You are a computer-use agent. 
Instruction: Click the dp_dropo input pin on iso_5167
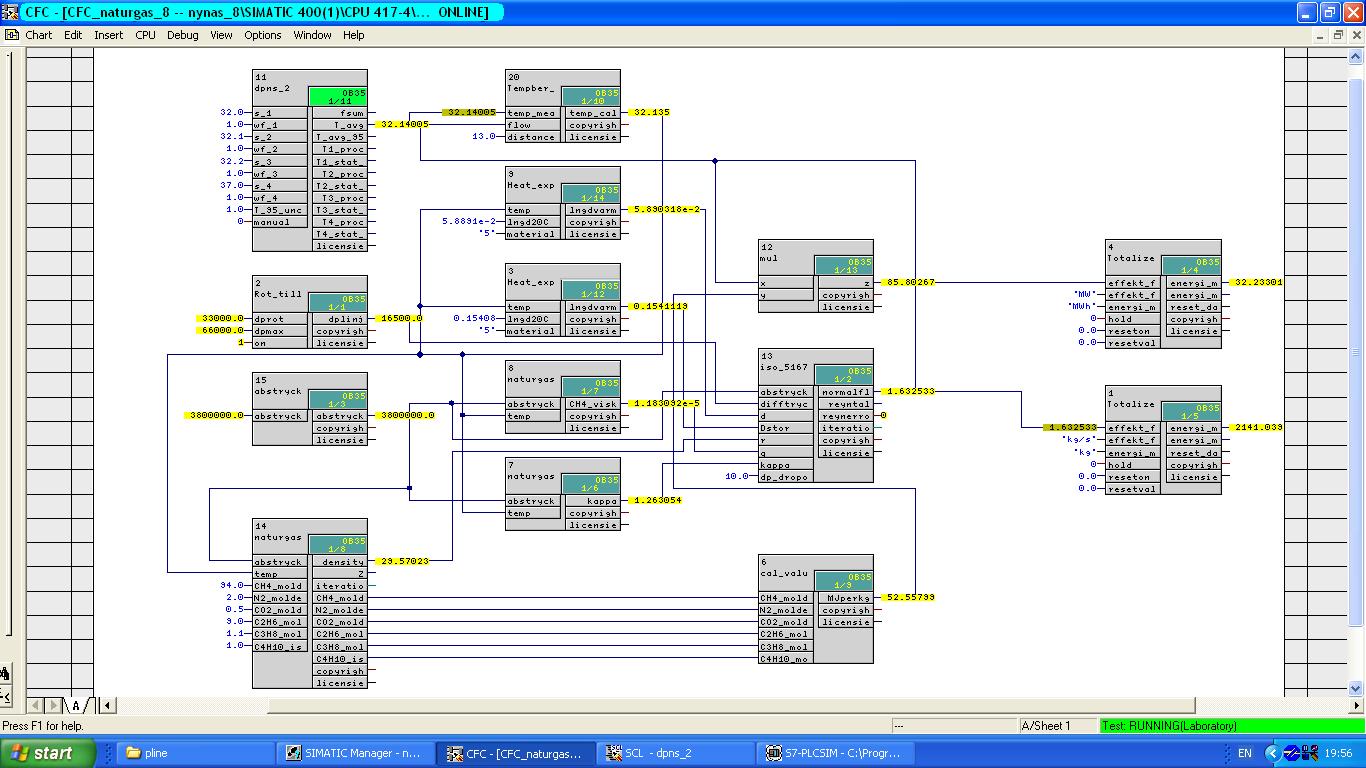tap(786, 477)
